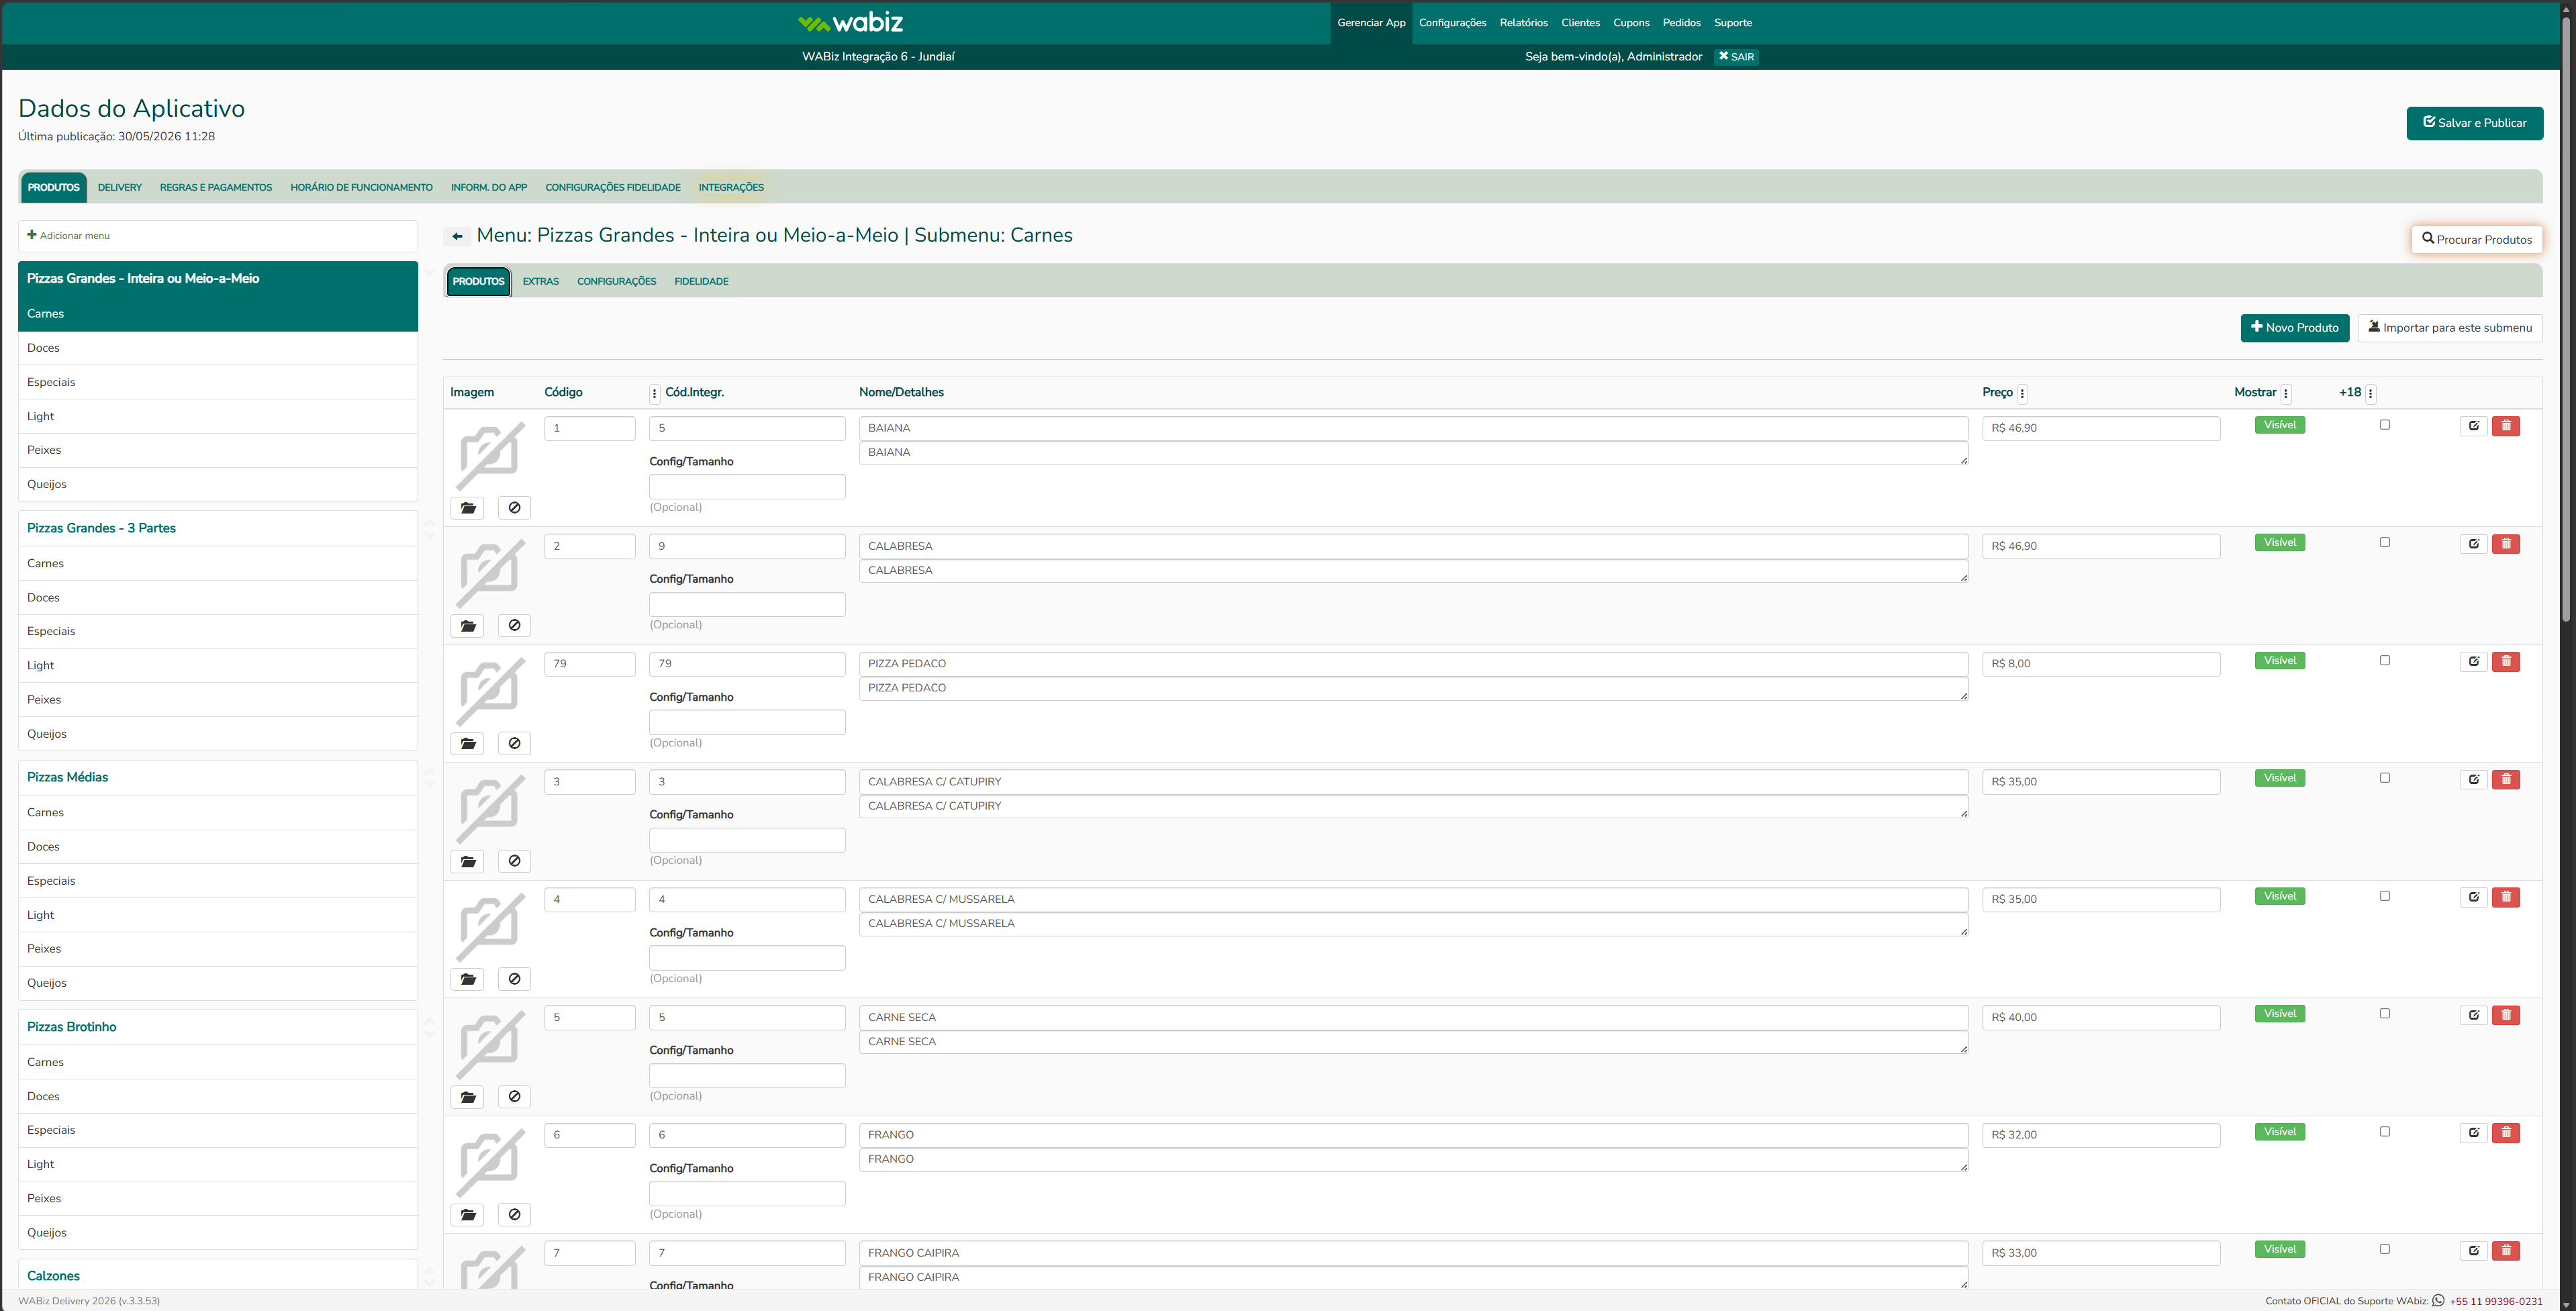Image resolution: width=2576 pixels, height=1311 pixels.
Task: Edit the PIZZA PEDACO product
Action: click(x=2473, y=662)
